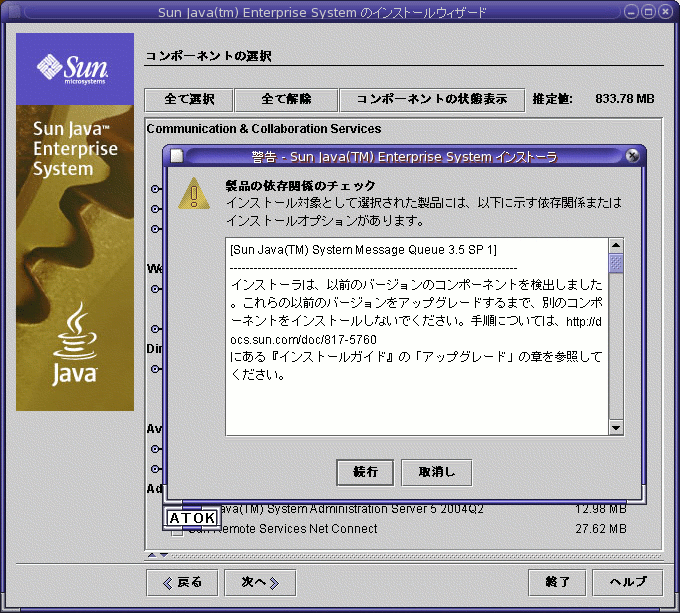The width and height of the screenshot is (680, 613).
Task: Click the 12.98 MB size value
Action: click(601, 509)
